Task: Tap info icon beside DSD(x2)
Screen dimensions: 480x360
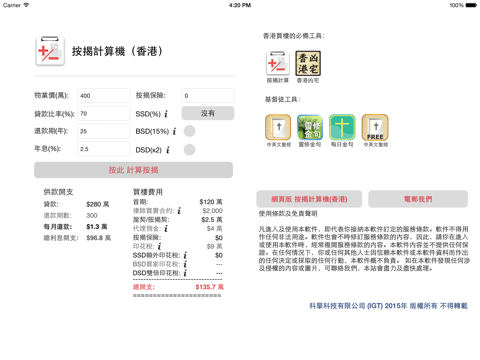Action: pyautogui.click(x=168, y=150)
